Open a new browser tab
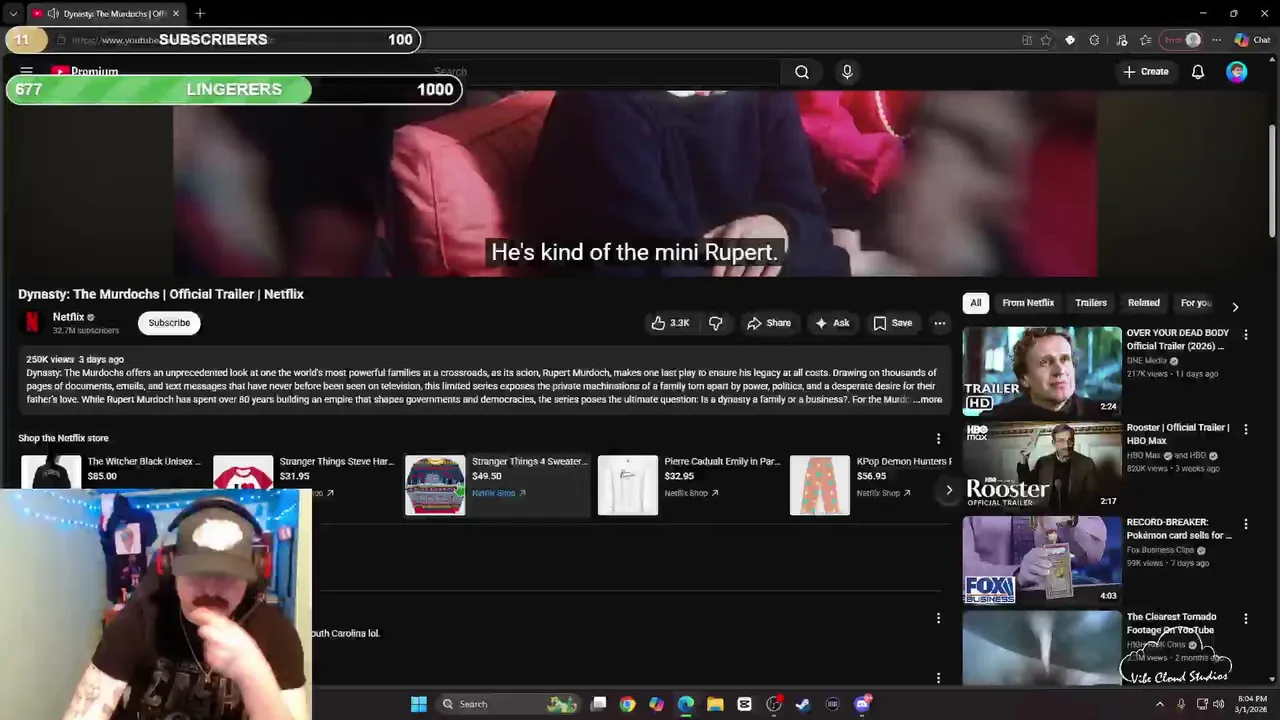The height and width of the screenshot is (720, 1280). [x=200, y=13]
